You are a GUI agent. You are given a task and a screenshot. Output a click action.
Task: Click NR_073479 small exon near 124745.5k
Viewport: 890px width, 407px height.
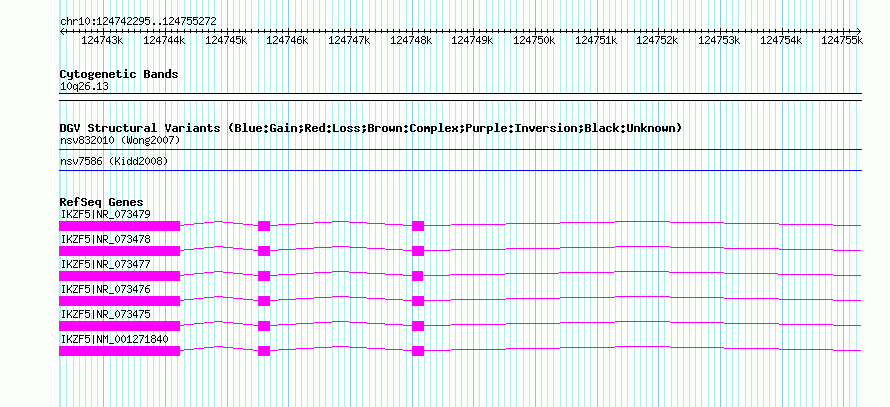point(264,226)
